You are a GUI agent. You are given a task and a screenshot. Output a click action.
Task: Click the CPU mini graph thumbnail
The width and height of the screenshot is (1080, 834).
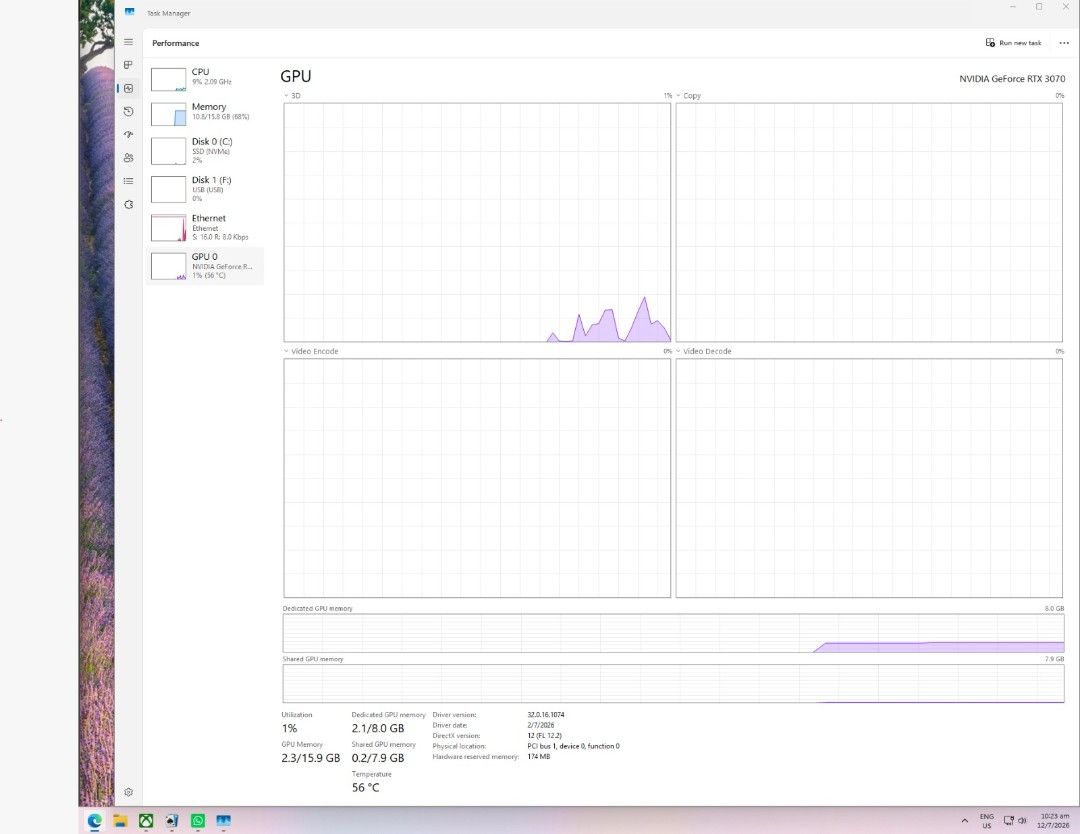[168, 79]
